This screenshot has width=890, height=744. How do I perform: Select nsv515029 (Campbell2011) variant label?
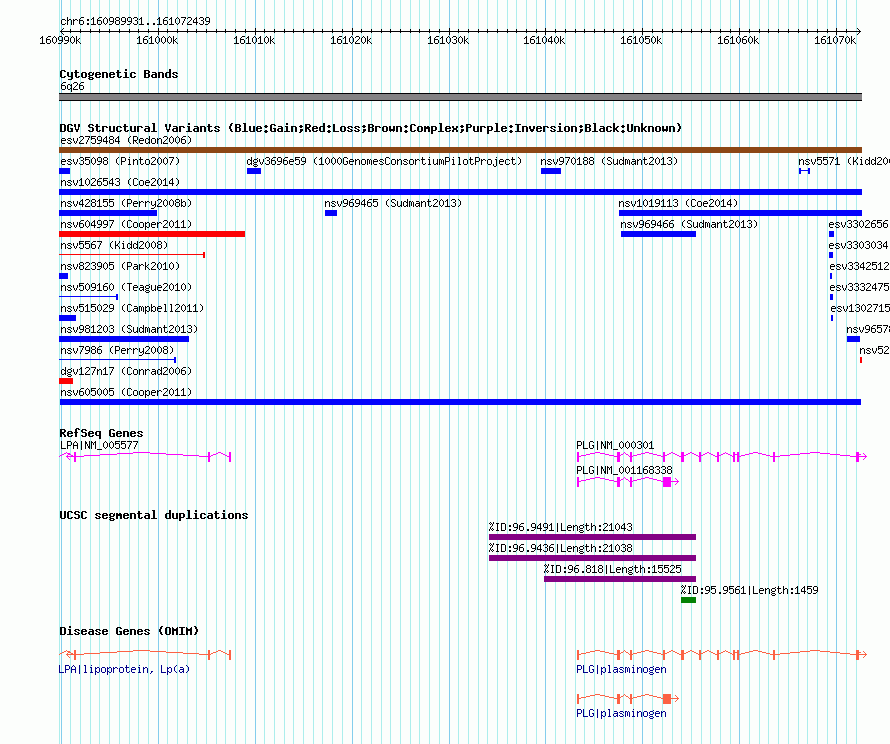[x=132, y=308]
